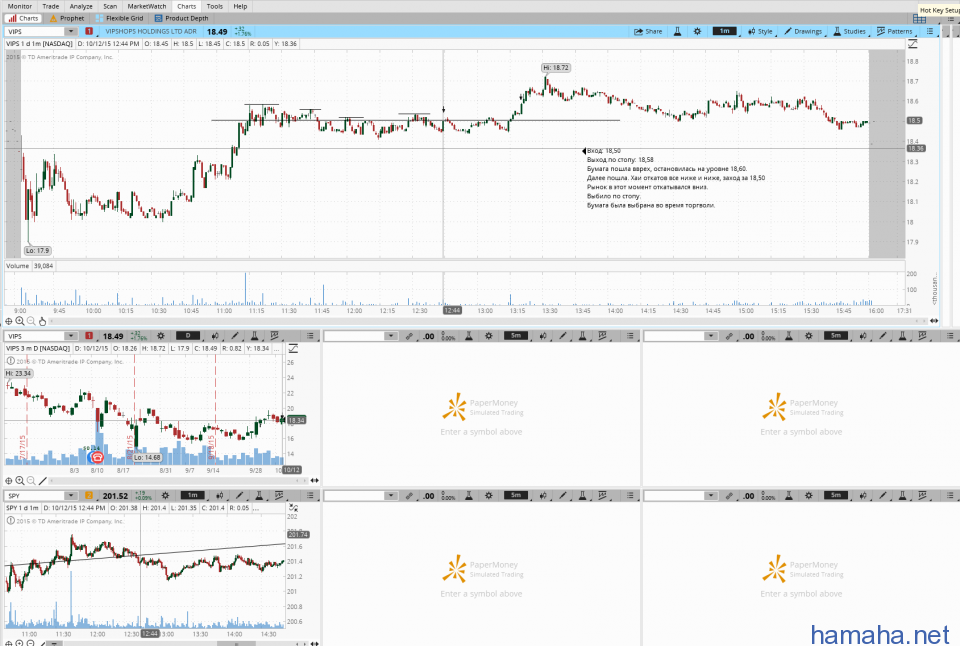Click the earnings phone icon on VIPS daily chart
Screen dimensions: 960x646
pos(96,457)
